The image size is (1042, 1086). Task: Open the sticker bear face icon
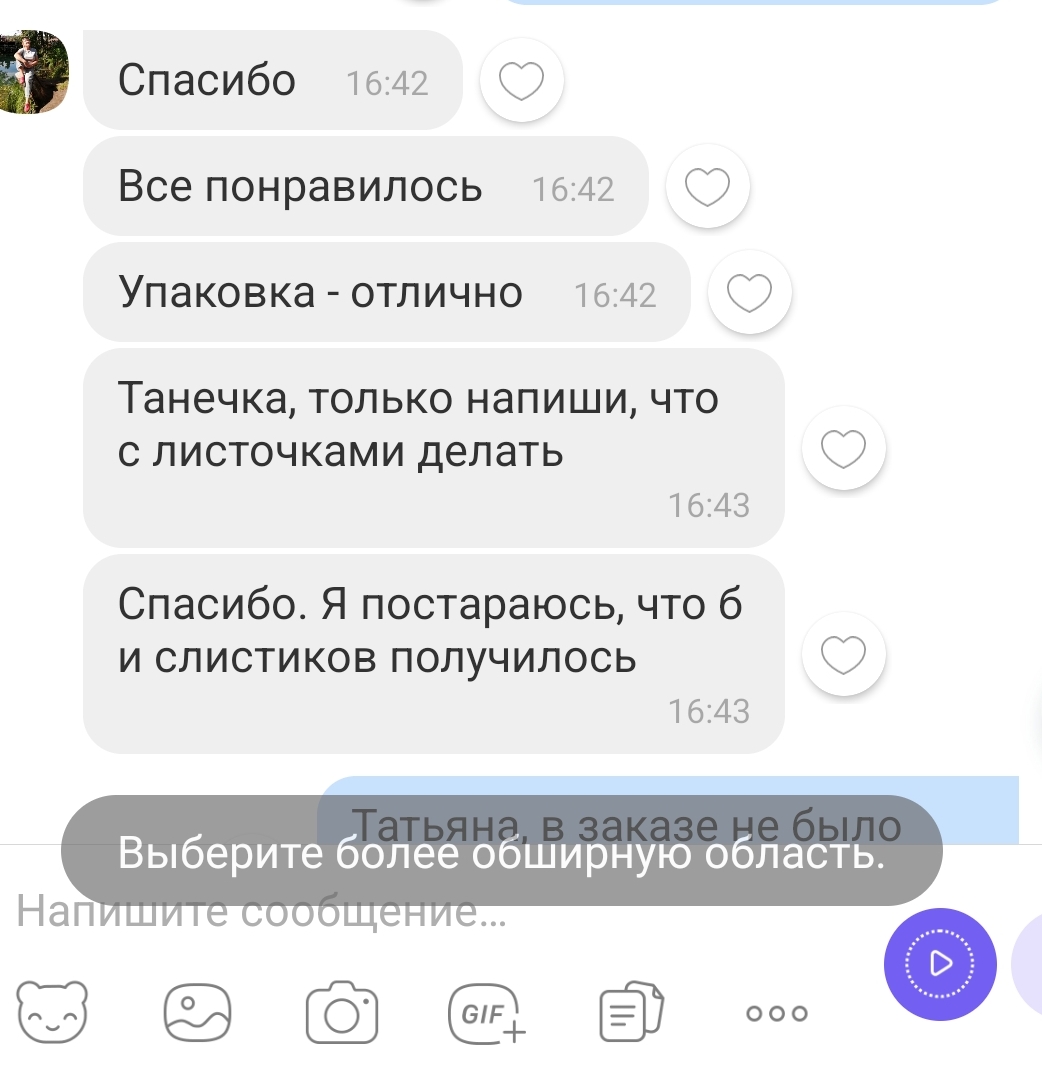click(x=52, y=1012)
